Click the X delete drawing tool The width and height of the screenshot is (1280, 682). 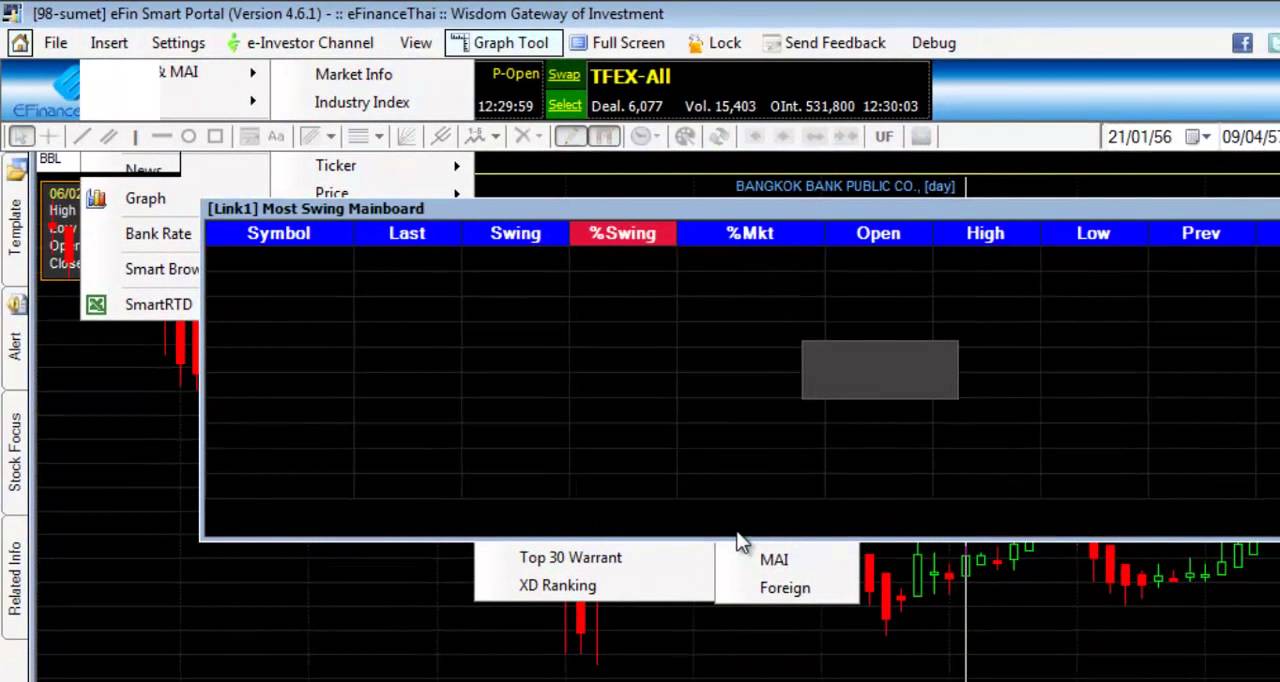(522, 137)
